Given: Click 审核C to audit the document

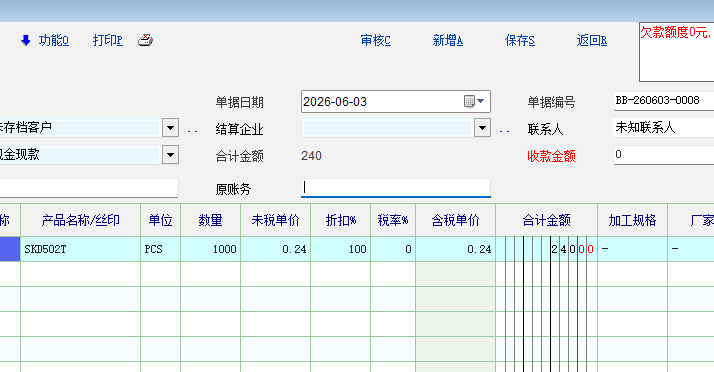Looking at the screenshot, I should [x=375, y=41].
